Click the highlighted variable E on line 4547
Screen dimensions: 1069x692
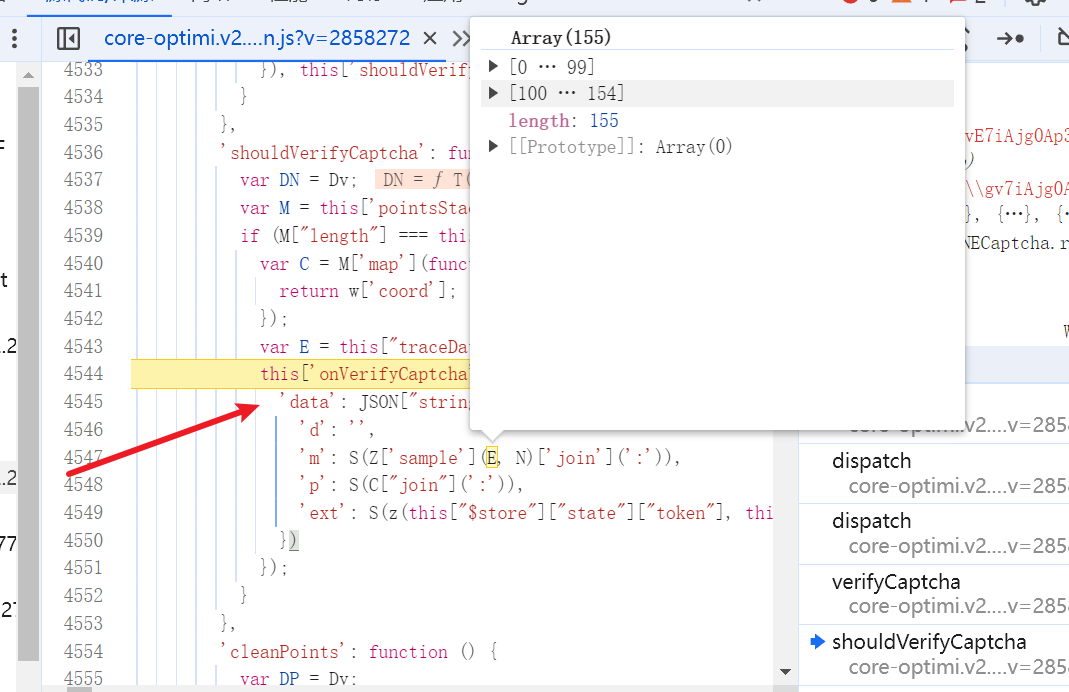coord(492,457)
